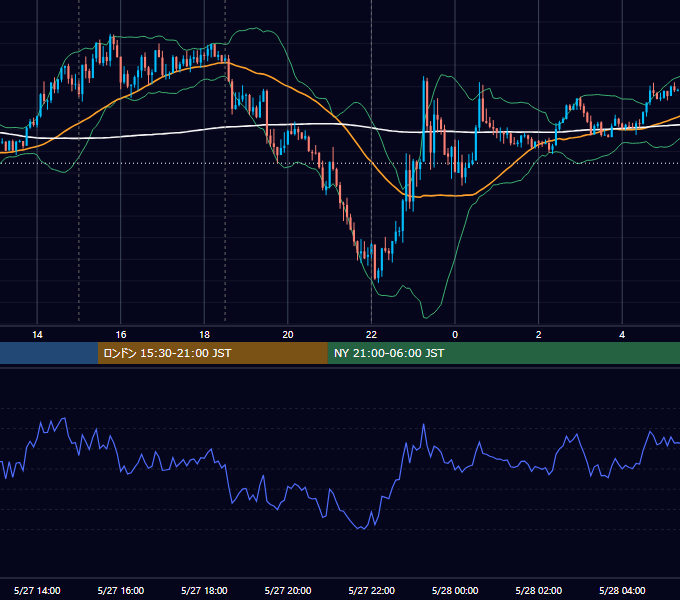The width and height of the screenshot is (680, 600).
Task: Select the 5/28 04:00 label on indicator axis
Action: point(622,590)
